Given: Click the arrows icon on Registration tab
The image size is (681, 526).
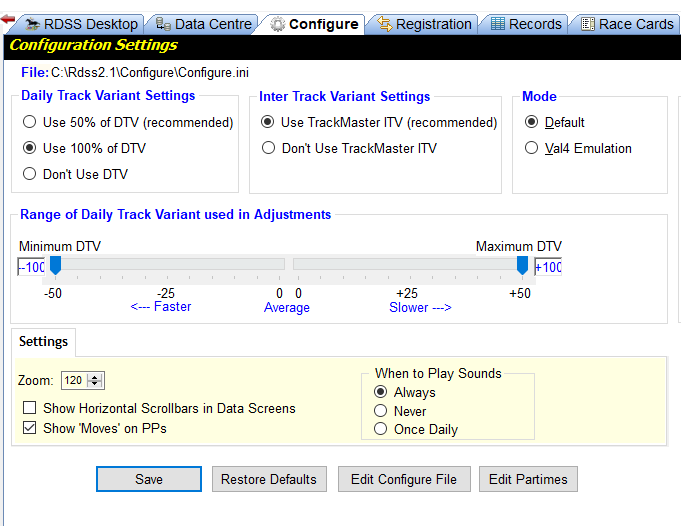Looking at the screenshot, I should point(384,24).
